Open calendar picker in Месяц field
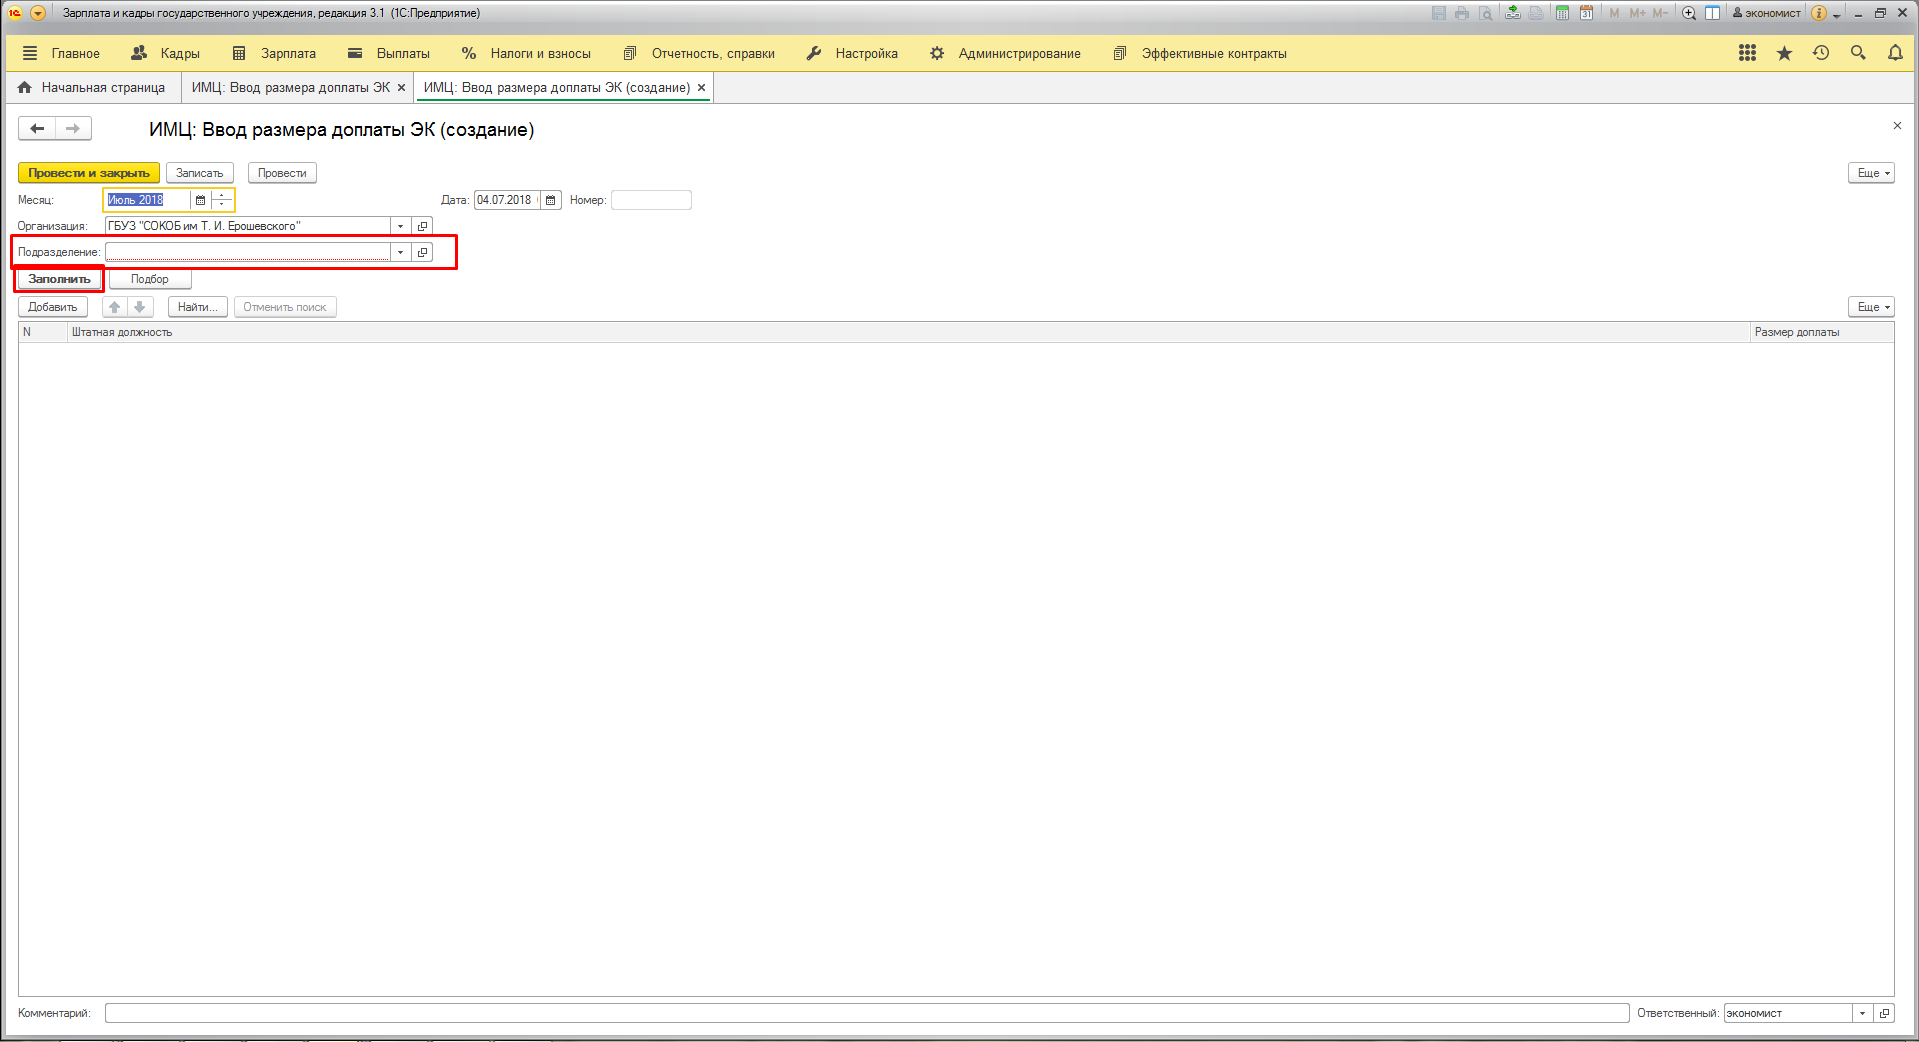The image size is (1919, 1042). pyautogui.click(x=200, y=200)
